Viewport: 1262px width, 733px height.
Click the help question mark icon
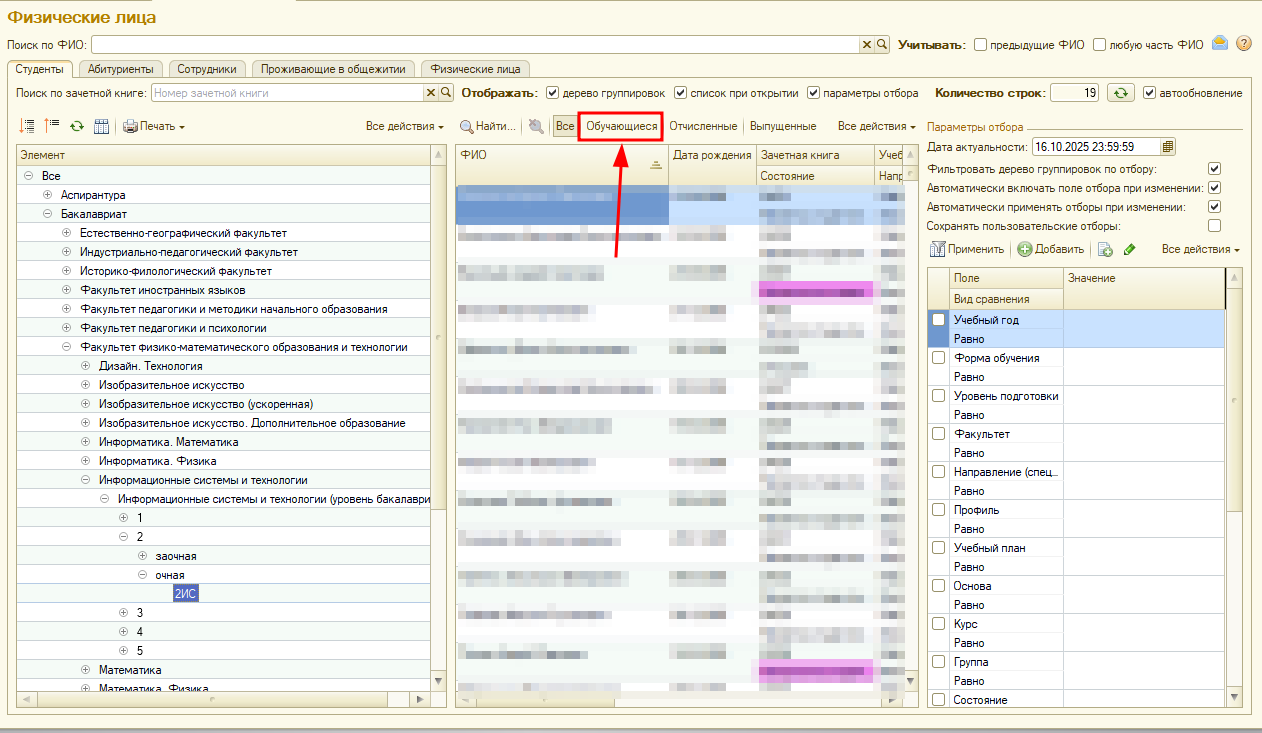point(1244,44)
